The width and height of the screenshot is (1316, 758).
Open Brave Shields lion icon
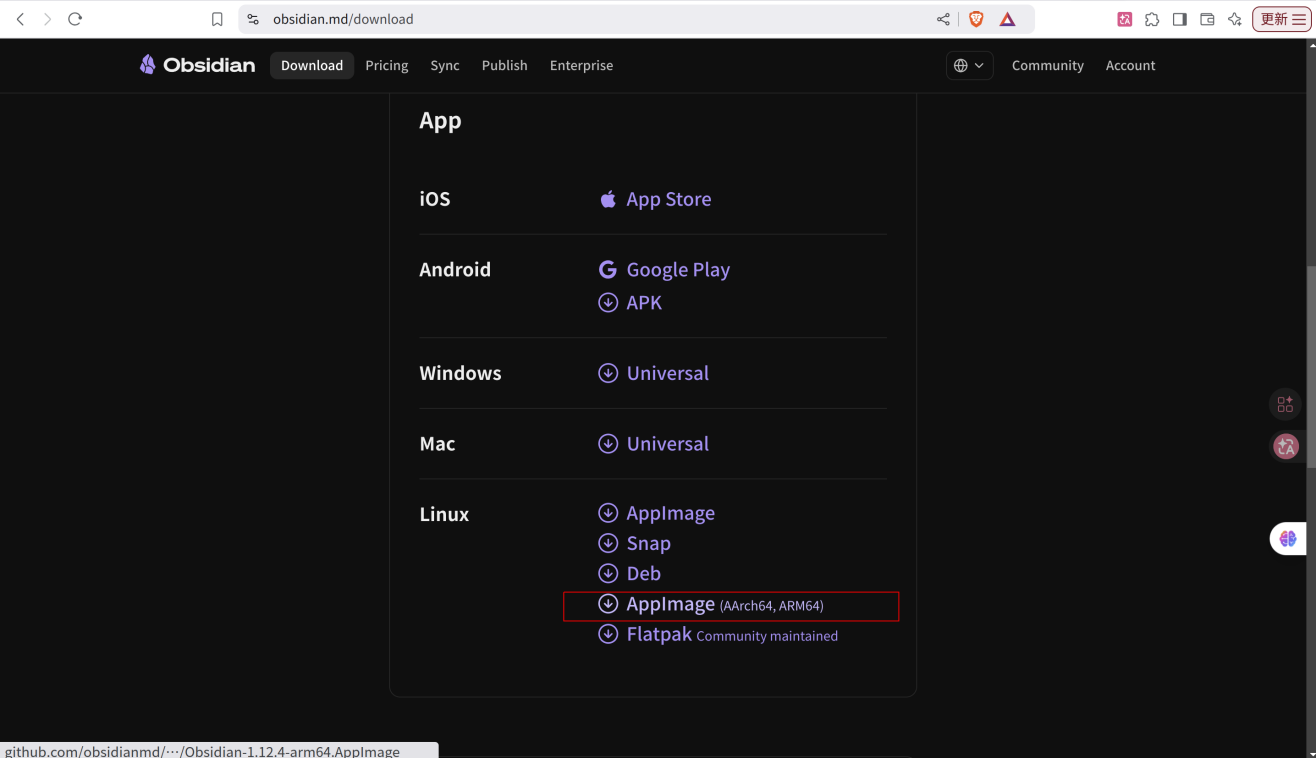pos(976,19)
